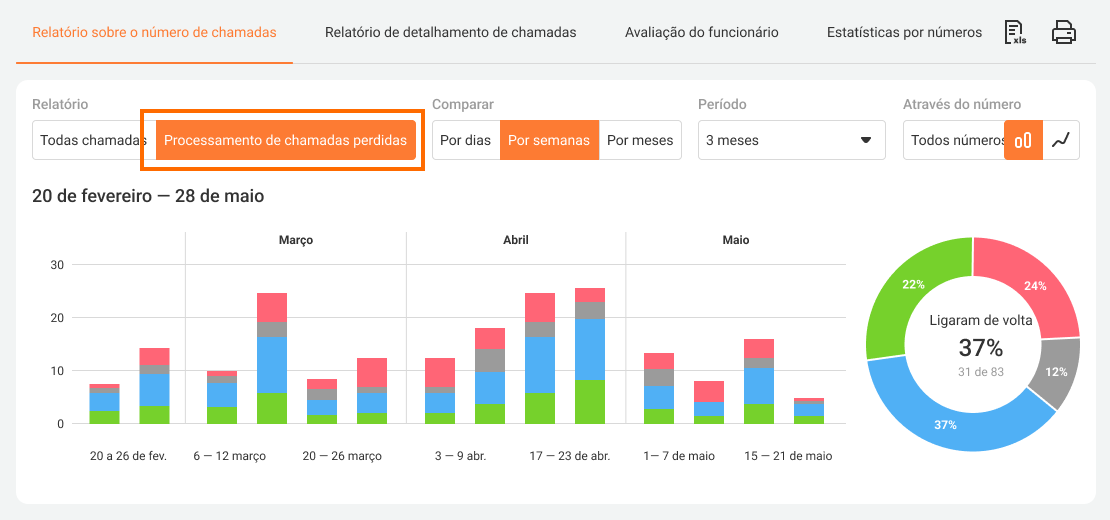Click the tallest bar, 17 — 23 de abr.
Image resolution: width=1110 pixels, height=520 pixels.
click(x=590, y=355)
